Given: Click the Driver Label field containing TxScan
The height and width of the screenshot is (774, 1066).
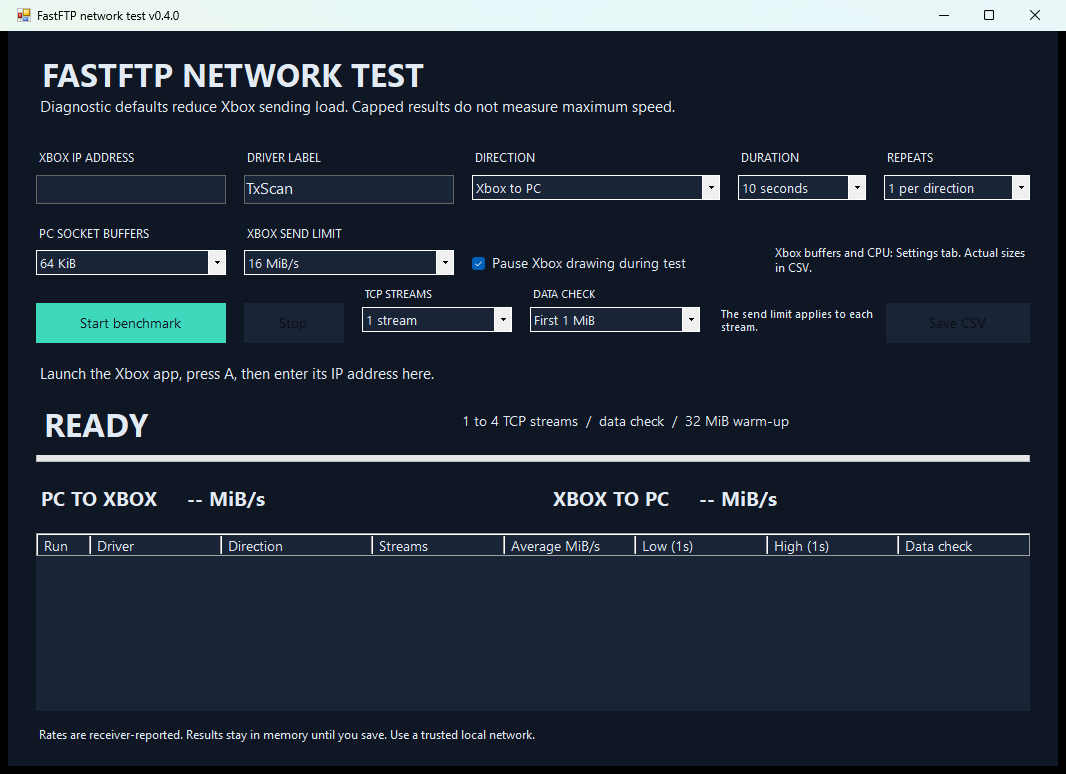Looking at the screenshot, I should point(349,189).
